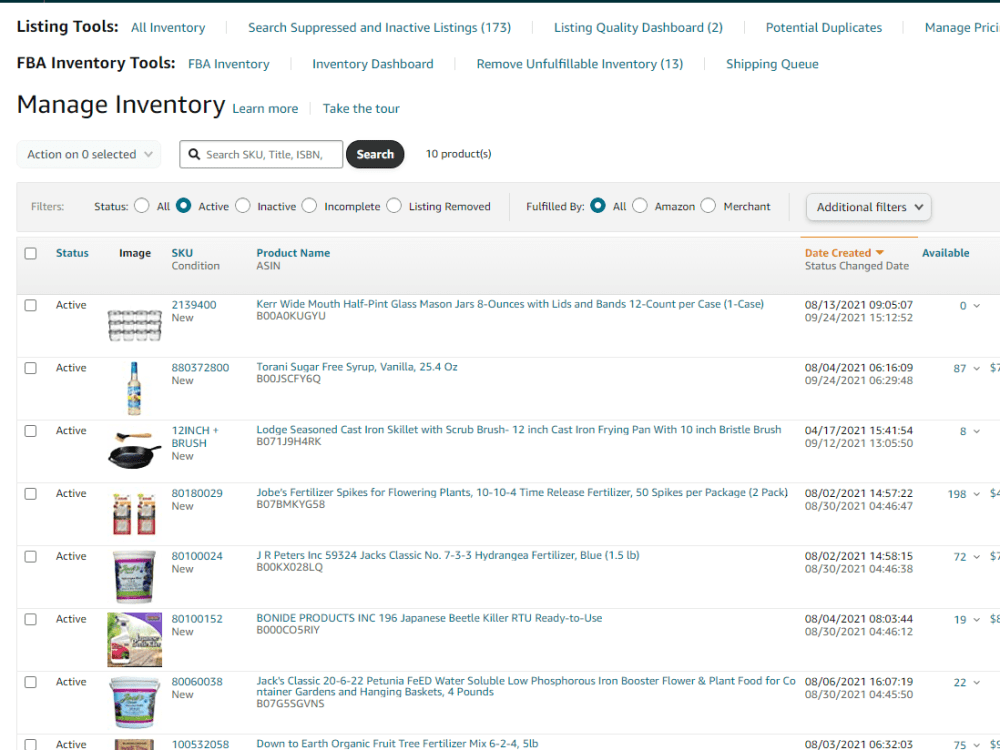This screenshot has width=1000, height=750.
Task: Open Jobe's Fertilizer Spikes product link
Action: point(522,492)
